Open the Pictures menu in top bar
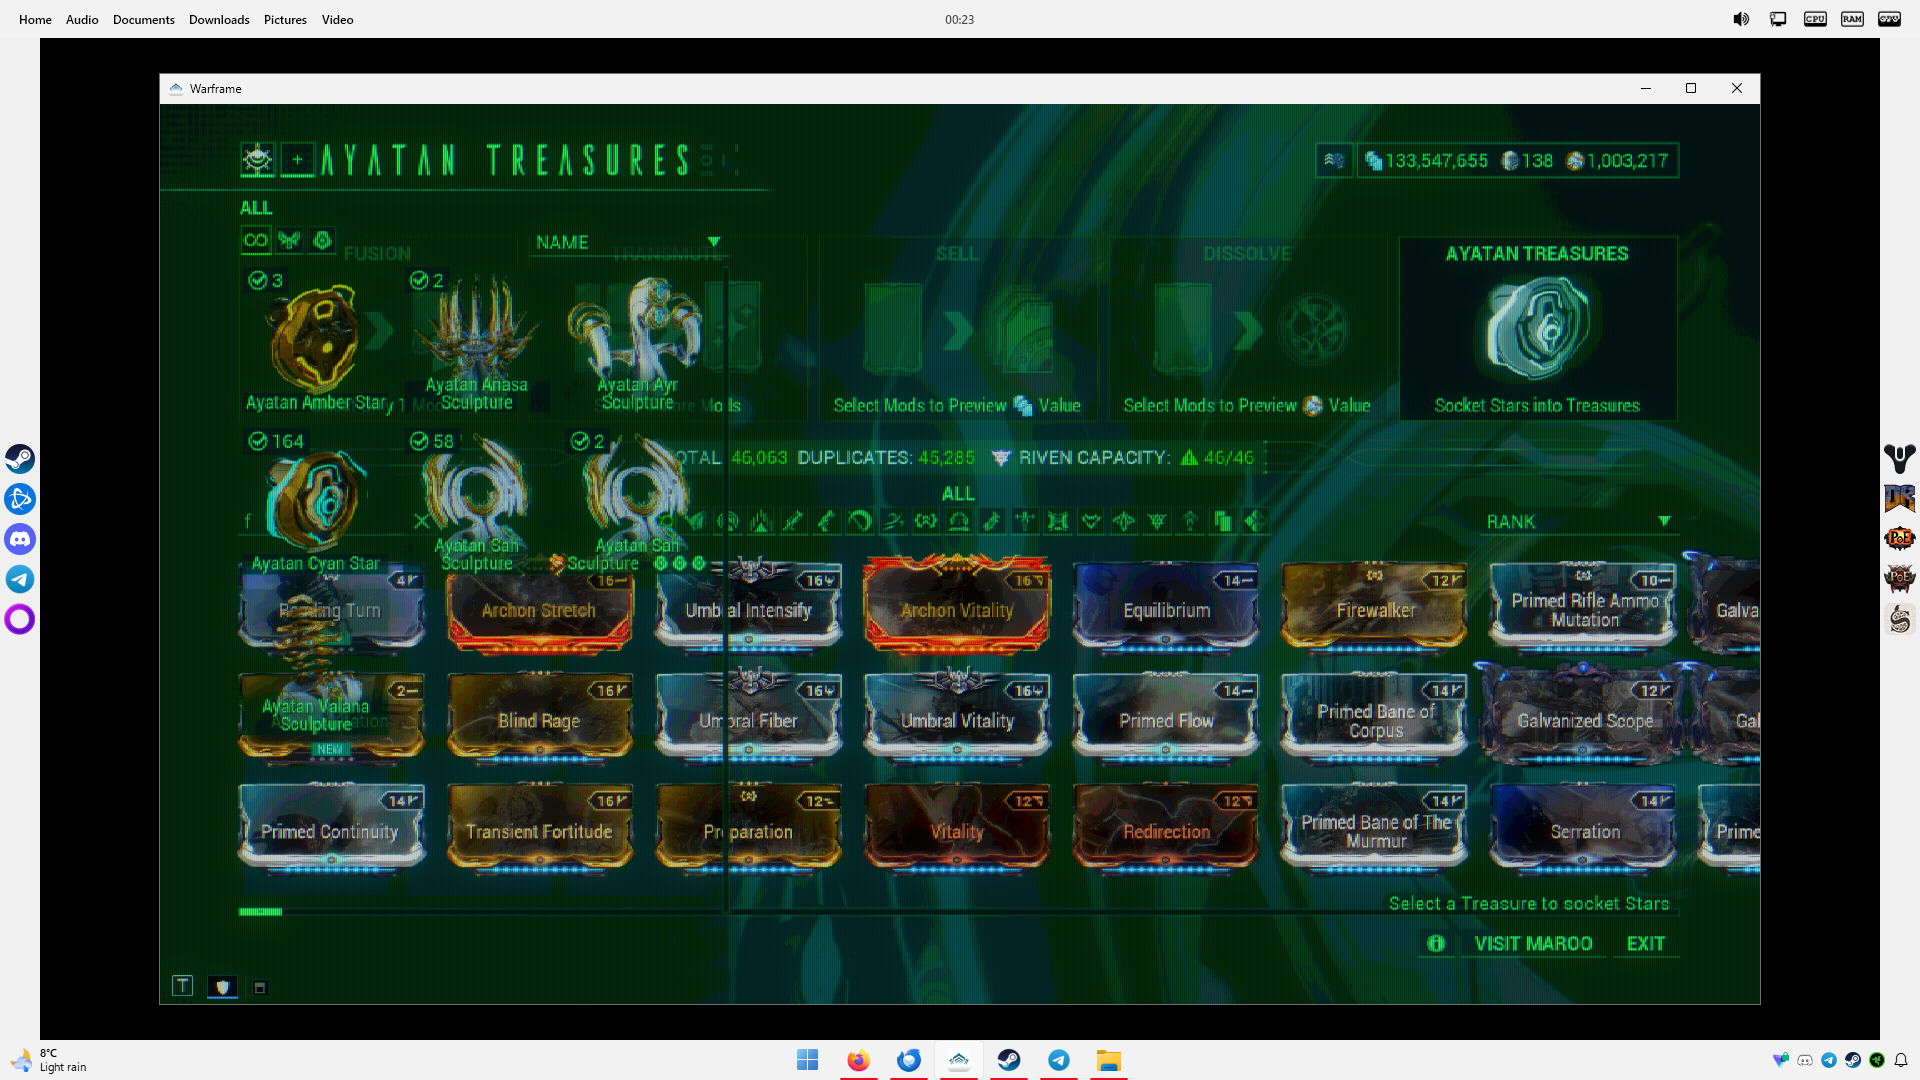1920x1080 pixels. (285, 19)
